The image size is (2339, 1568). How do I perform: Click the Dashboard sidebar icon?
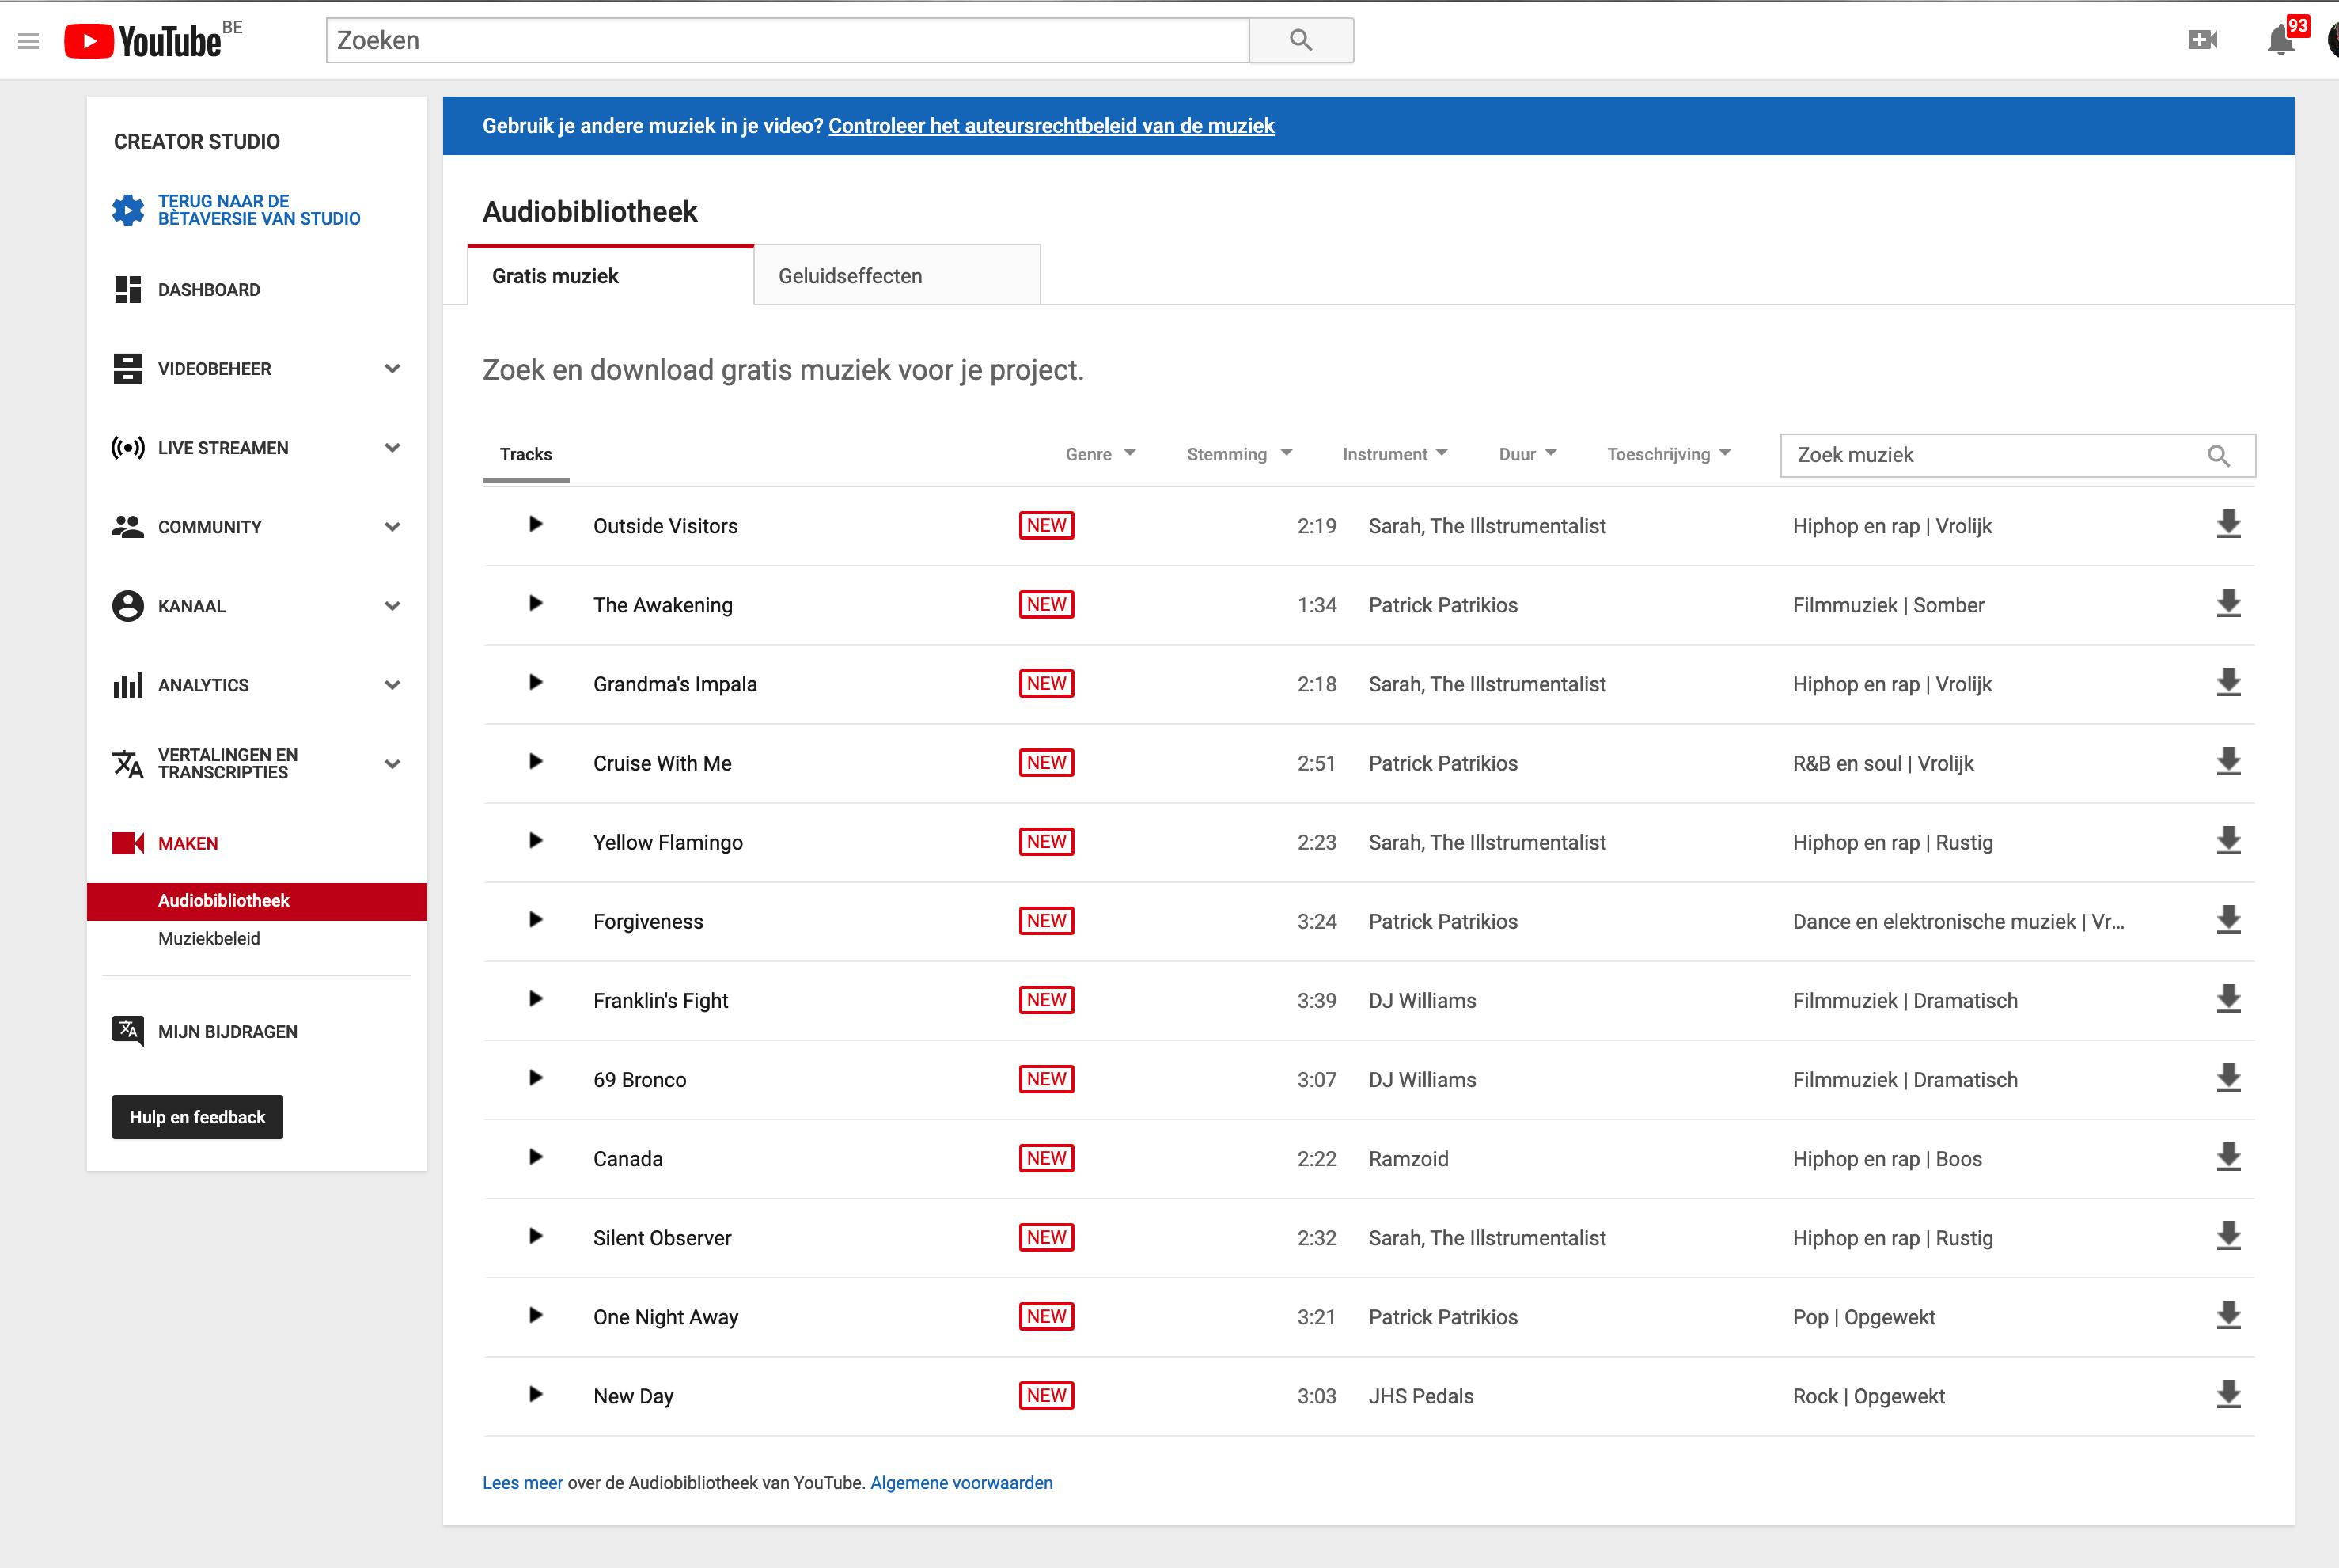(x=127, y=289)
